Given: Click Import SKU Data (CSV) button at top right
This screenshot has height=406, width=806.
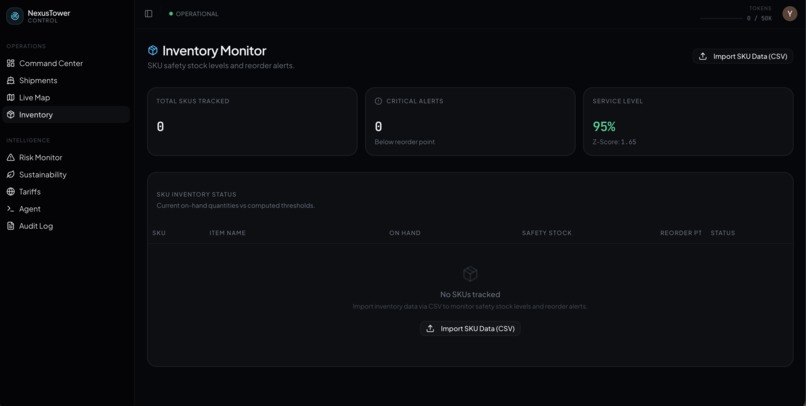Looking at the screenshot, I should (x=743, y=57).
